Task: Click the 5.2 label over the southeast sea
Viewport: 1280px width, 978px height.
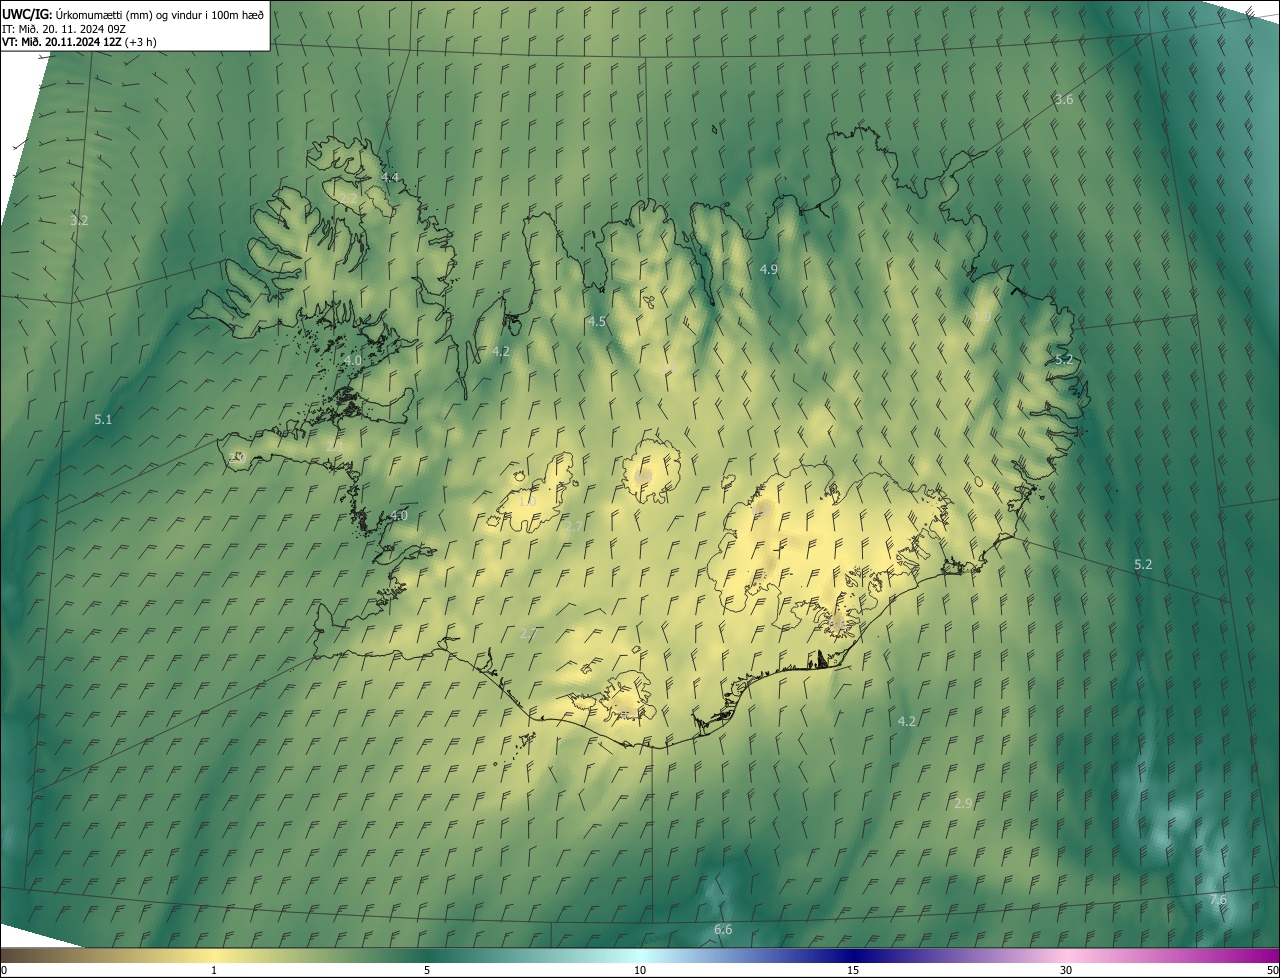Action: tap(1143, 564)
